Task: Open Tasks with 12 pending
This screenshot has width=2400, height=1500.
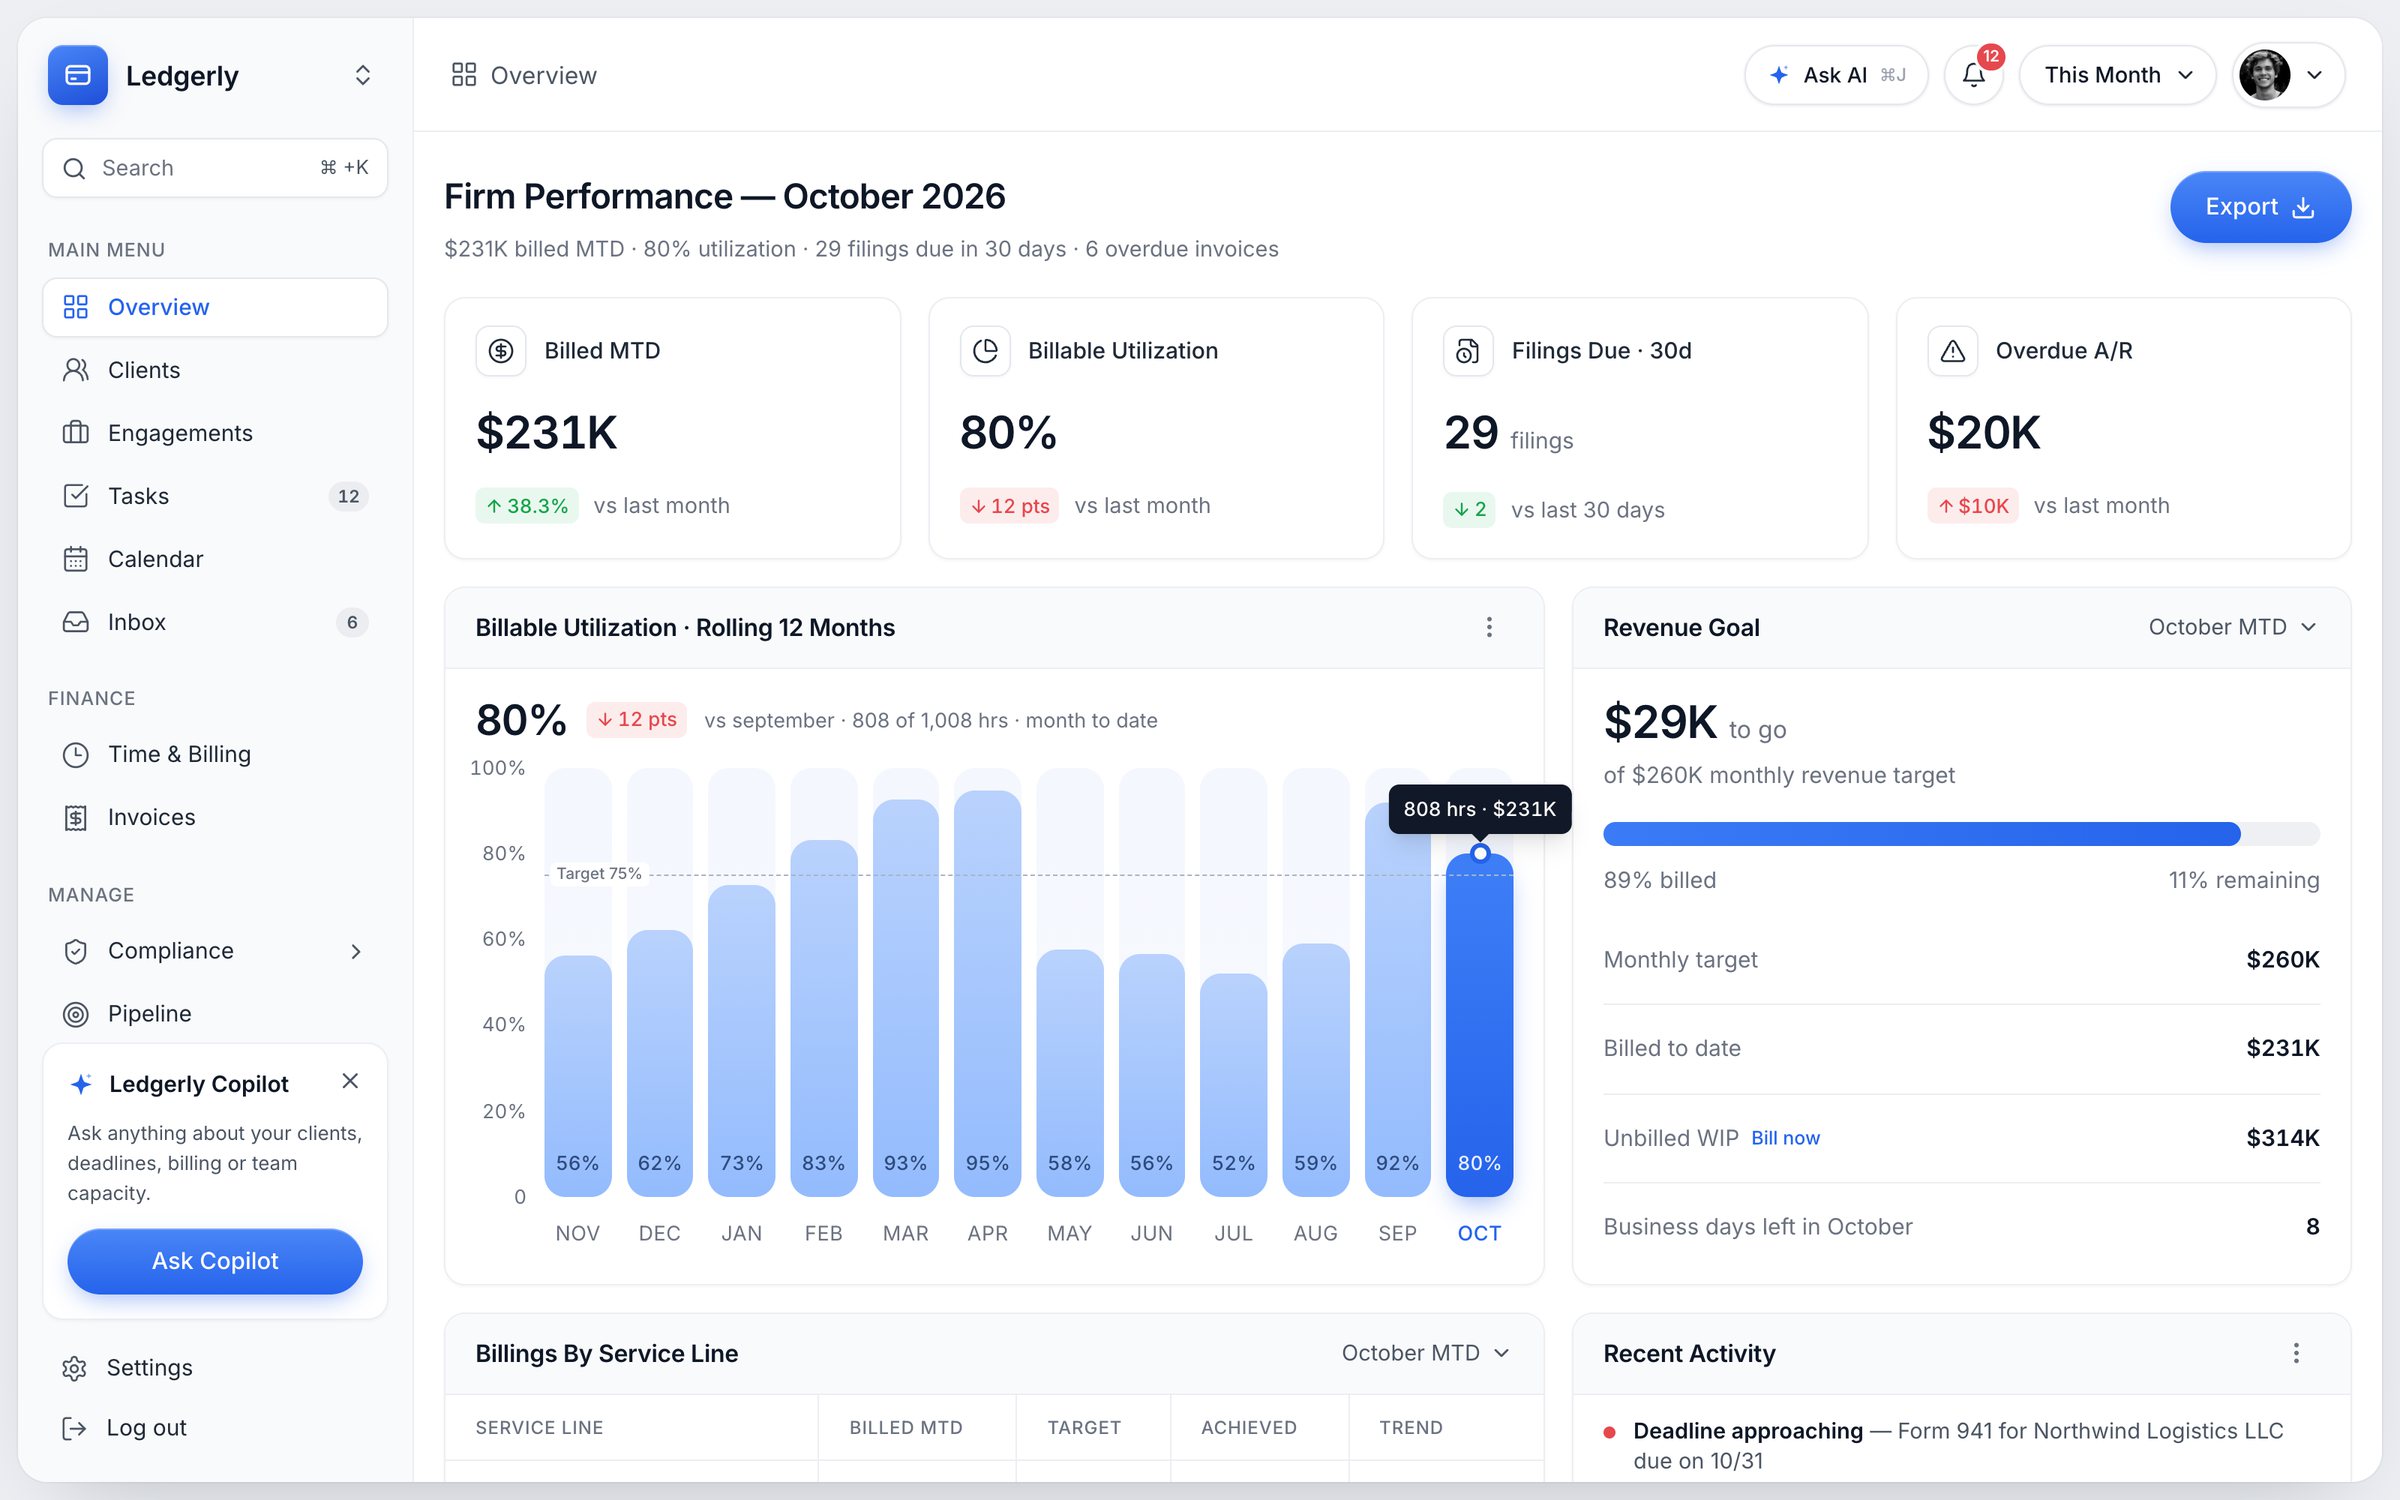Action: pyautogui.click(x=215, y=496)
